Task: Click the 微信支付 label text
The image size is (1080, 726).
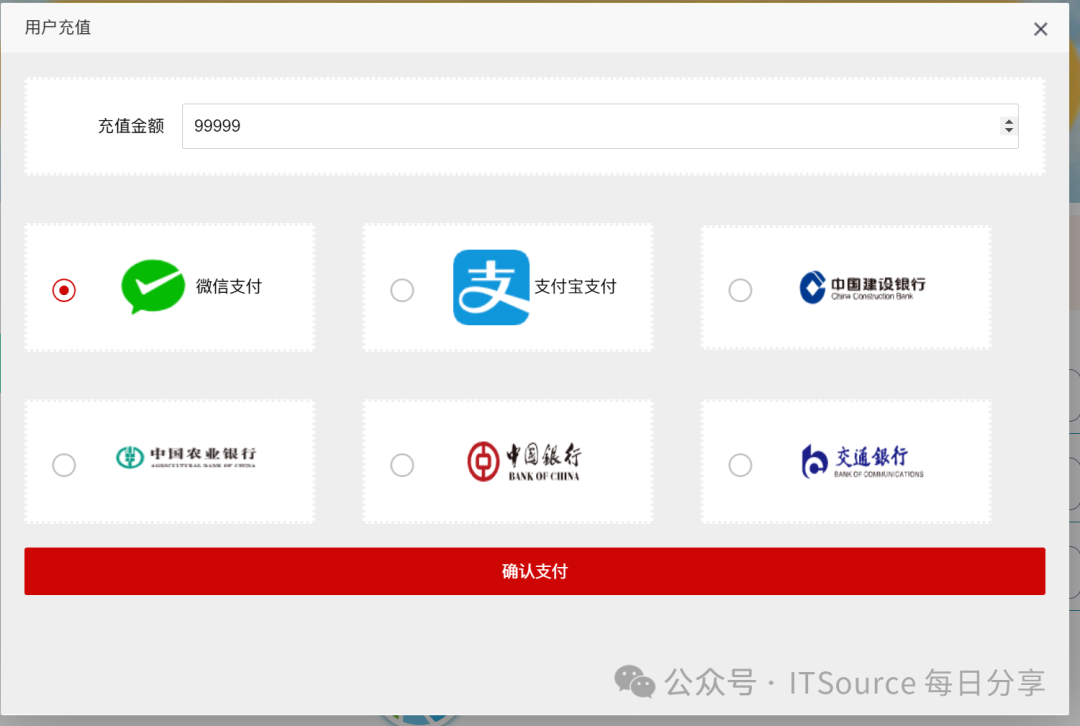Action: click(229, 287)
